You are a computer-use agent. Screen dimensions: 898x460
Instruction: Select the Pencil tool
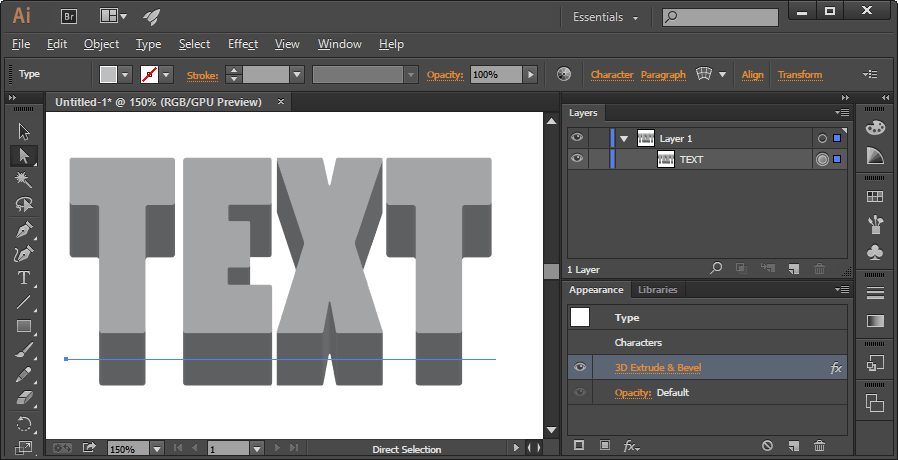pyautogui.click(x=23, y=374)
